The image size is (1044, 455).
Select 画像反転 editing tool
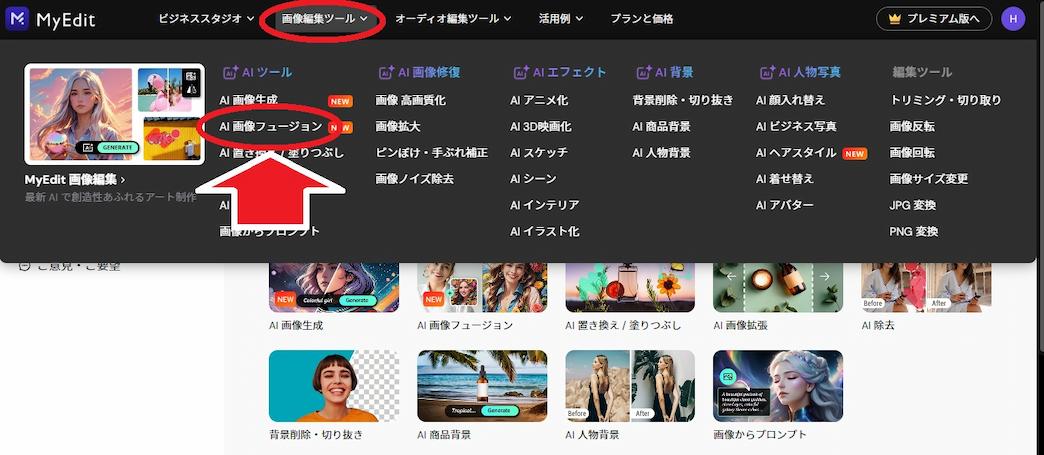click(x=912, y=126)
